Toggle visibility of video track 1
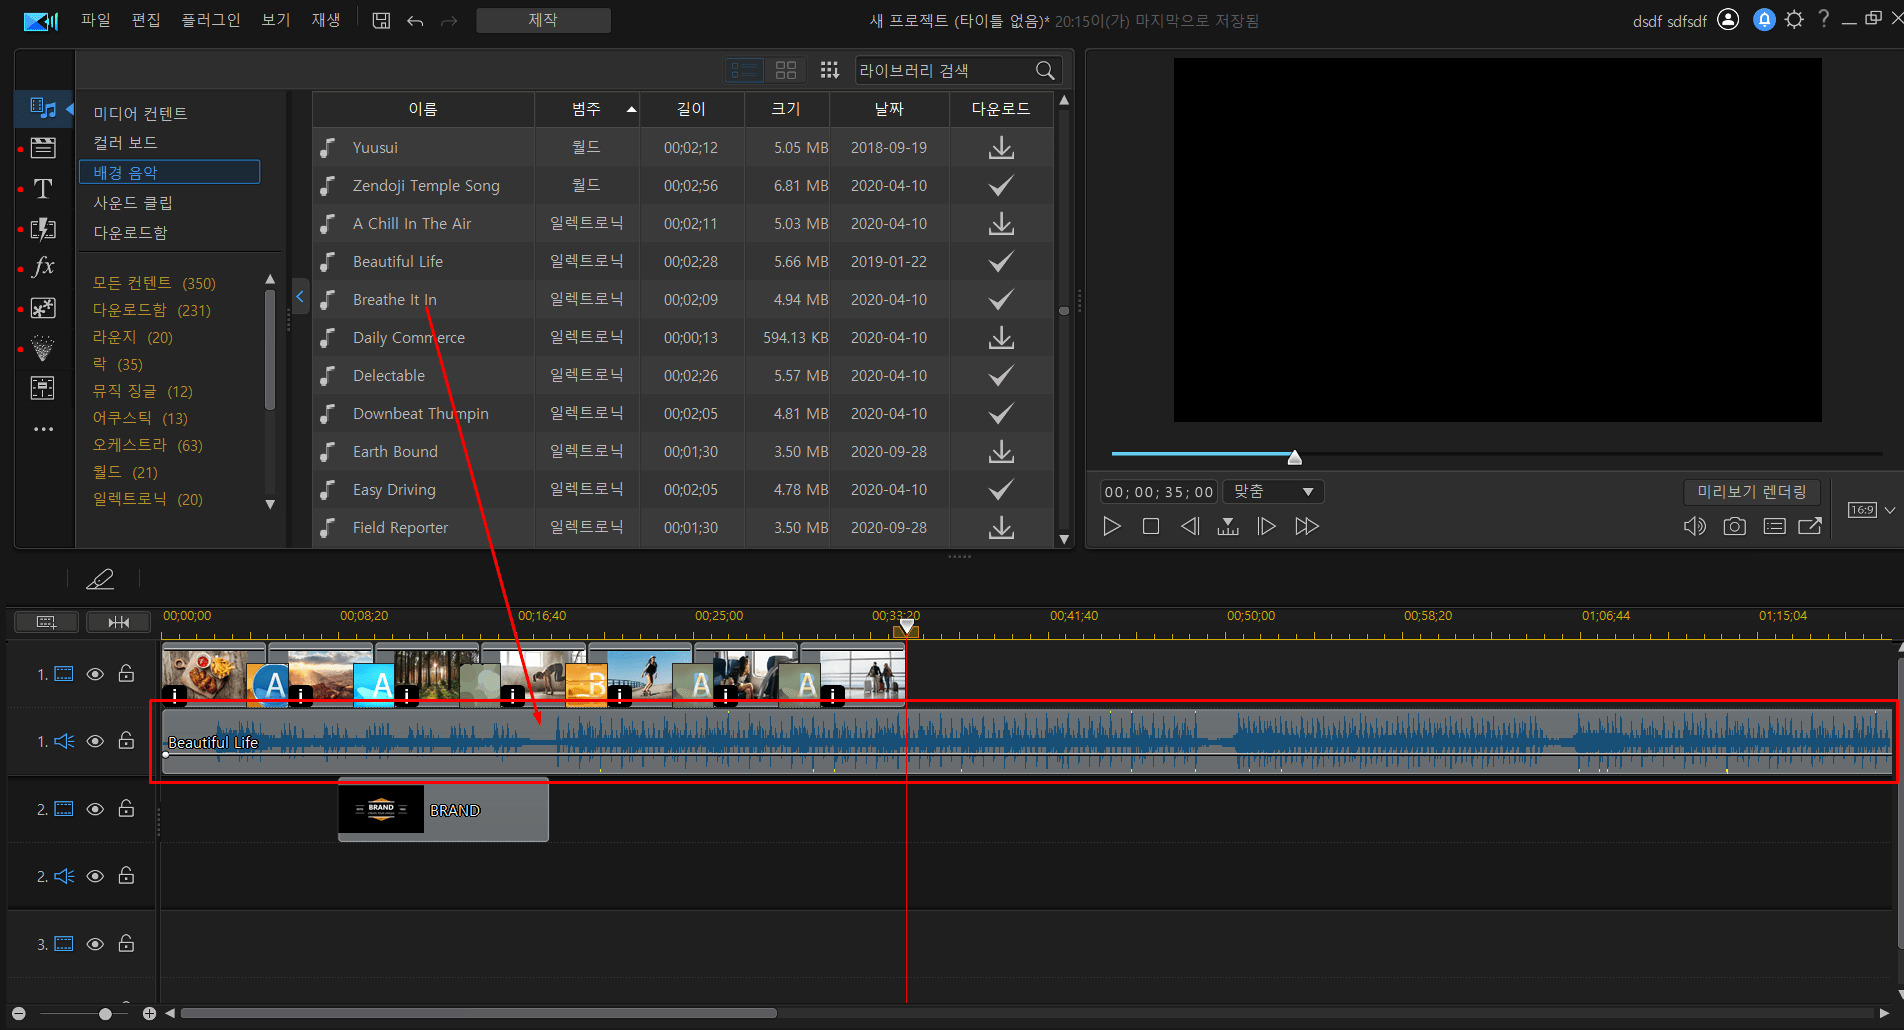The image size is (1904, 1030). (95, 674)
